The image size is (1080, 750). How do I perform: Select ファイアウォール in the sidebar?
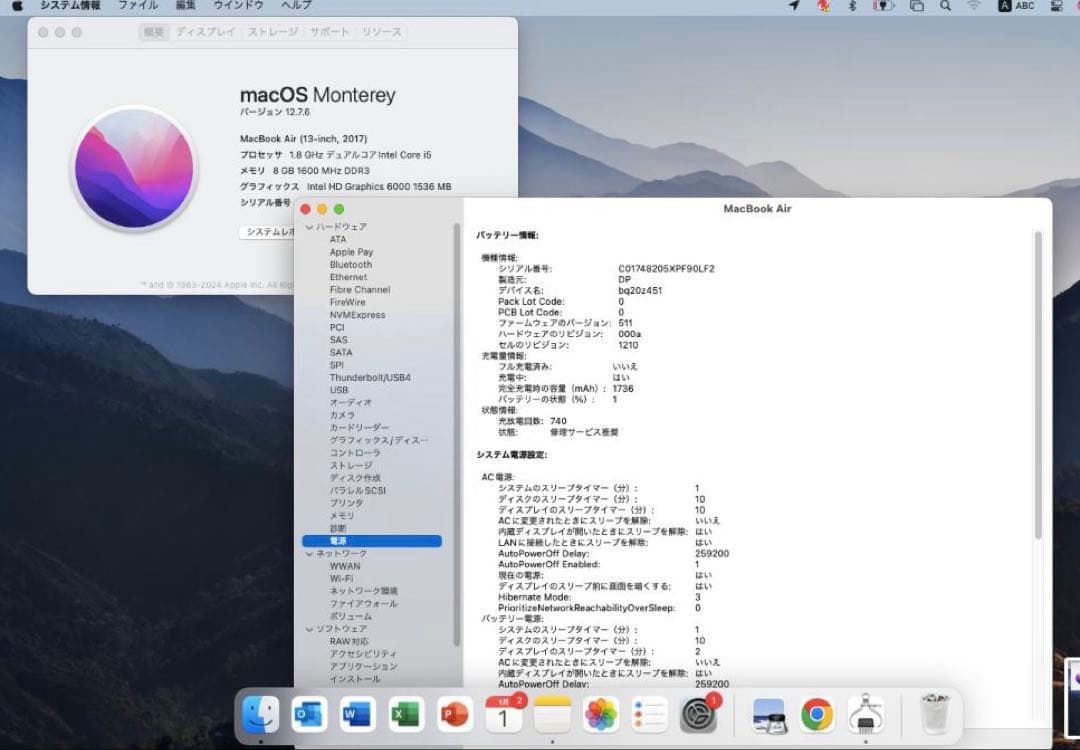point(363,604)
